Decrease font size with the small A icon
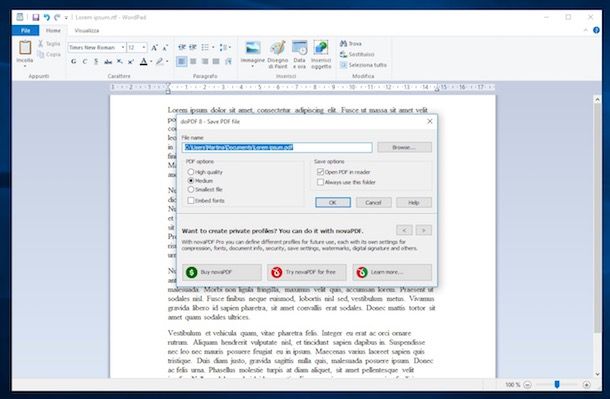Viewport: 610px width, 399px height. (x=165, y=47)
